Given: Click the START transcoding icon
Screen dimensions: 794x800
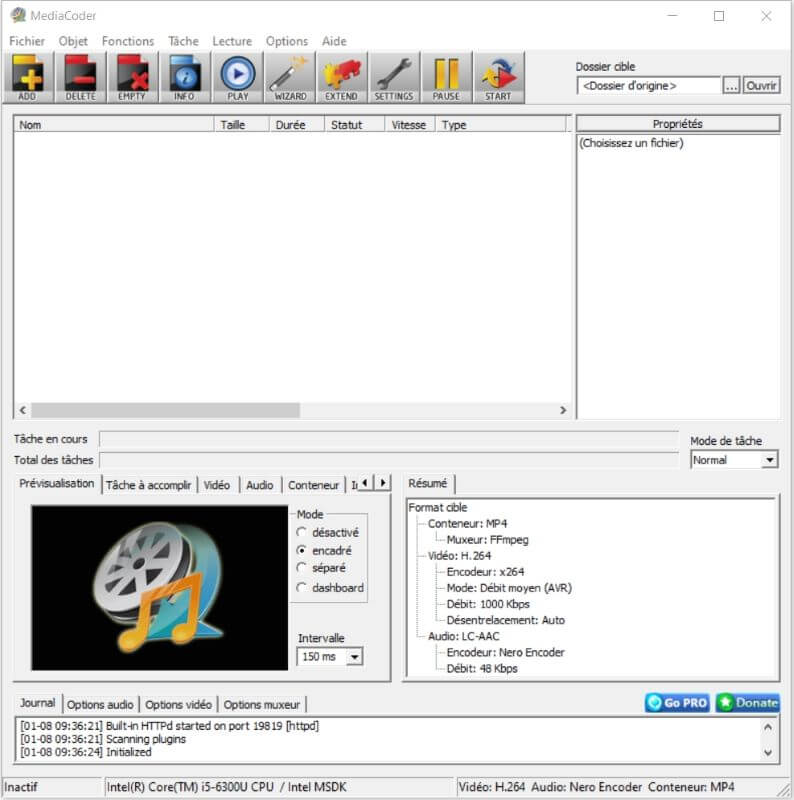Looking at the screenshot, I should coord(499,78).
